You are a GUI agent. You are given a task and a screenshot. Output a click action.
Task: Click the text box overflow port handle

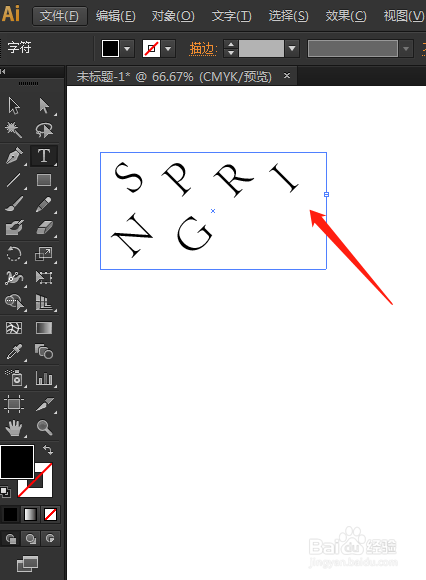(326, 194)
